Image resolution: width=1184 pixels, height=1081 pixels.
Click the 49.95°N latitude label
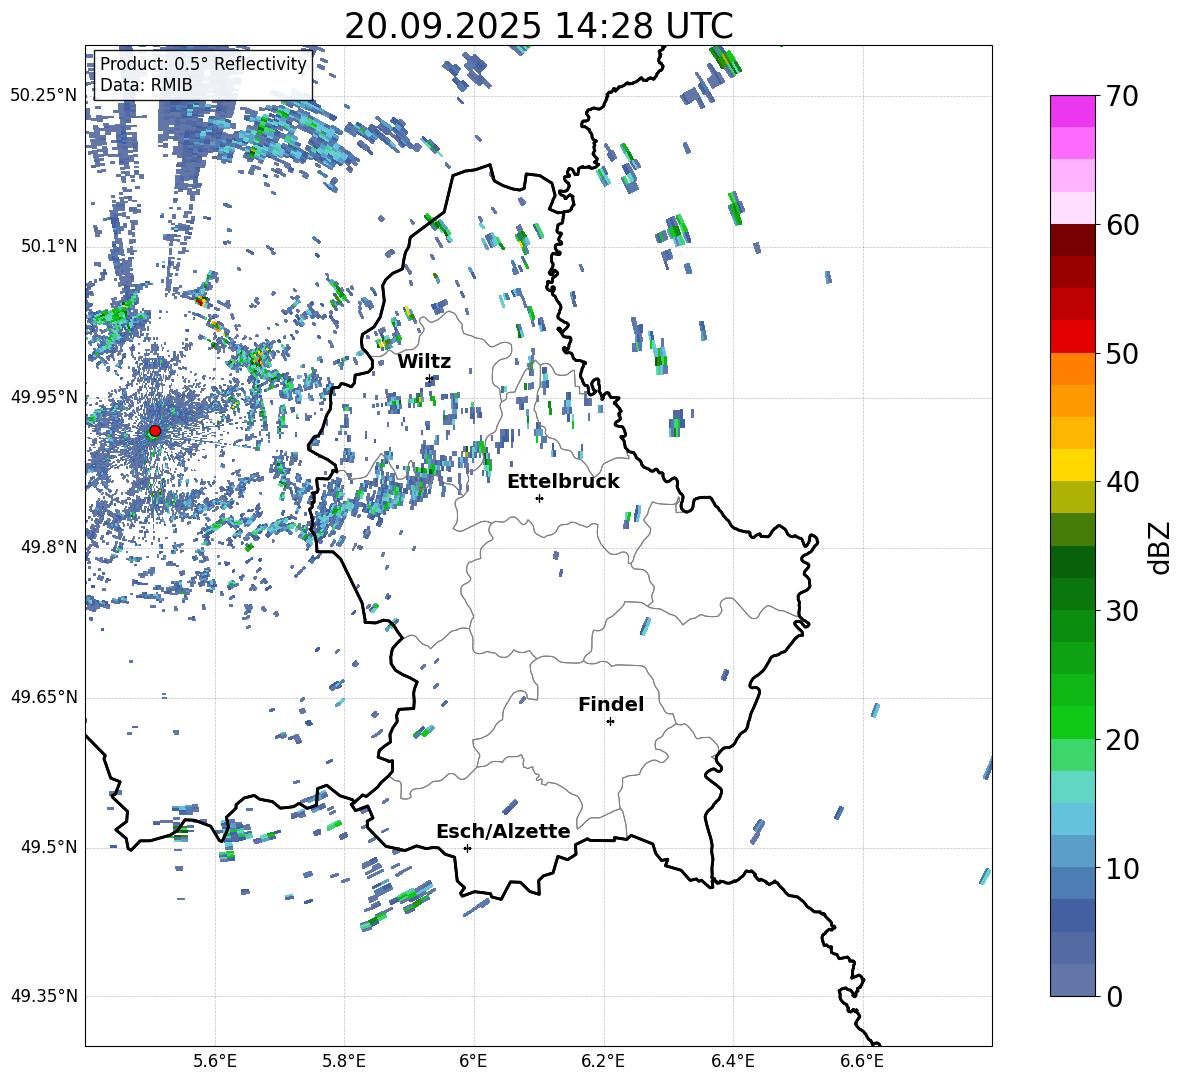(45, 396)
